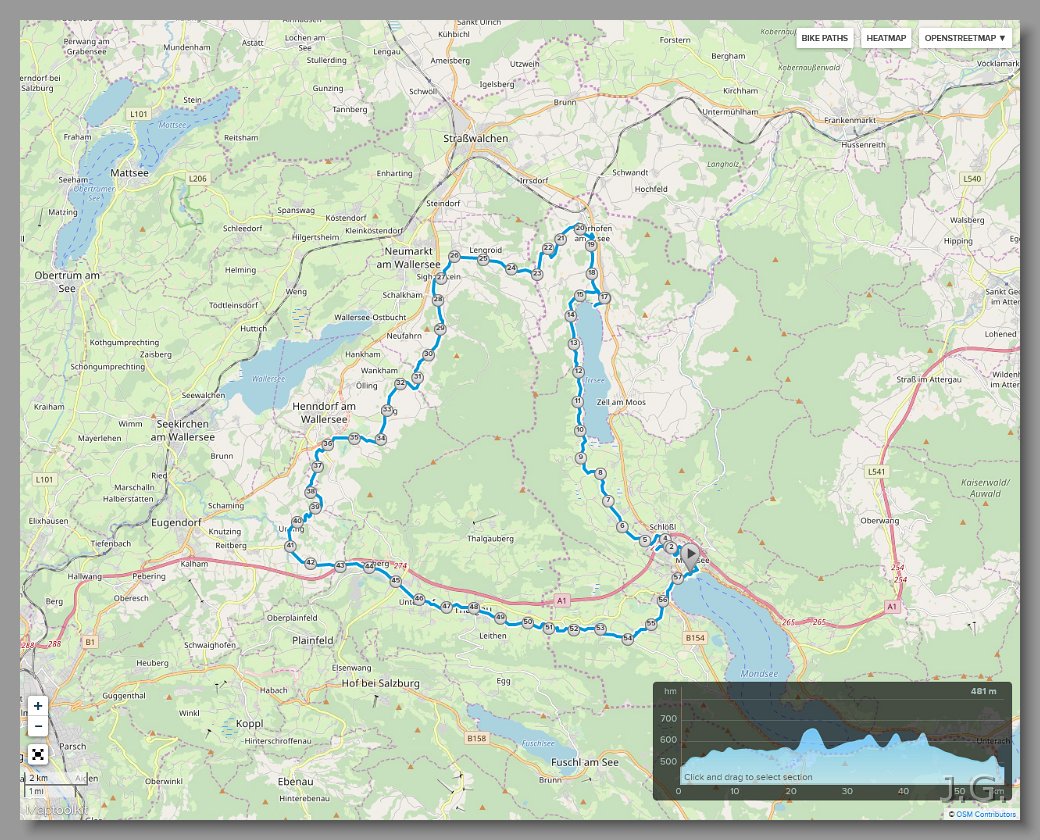Zoom out with the minus button

click(x=38, y=726)
